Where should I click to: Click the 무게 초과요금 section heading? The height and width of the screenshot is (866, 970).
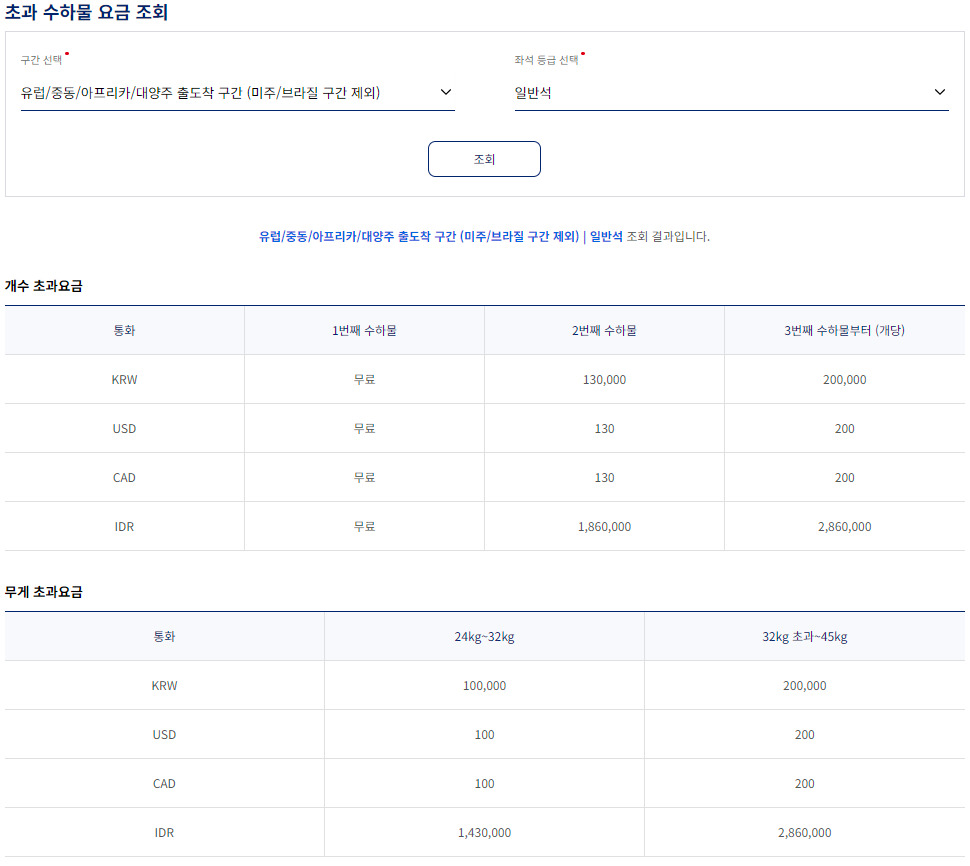pyautogui.click(x=42, y=591)
